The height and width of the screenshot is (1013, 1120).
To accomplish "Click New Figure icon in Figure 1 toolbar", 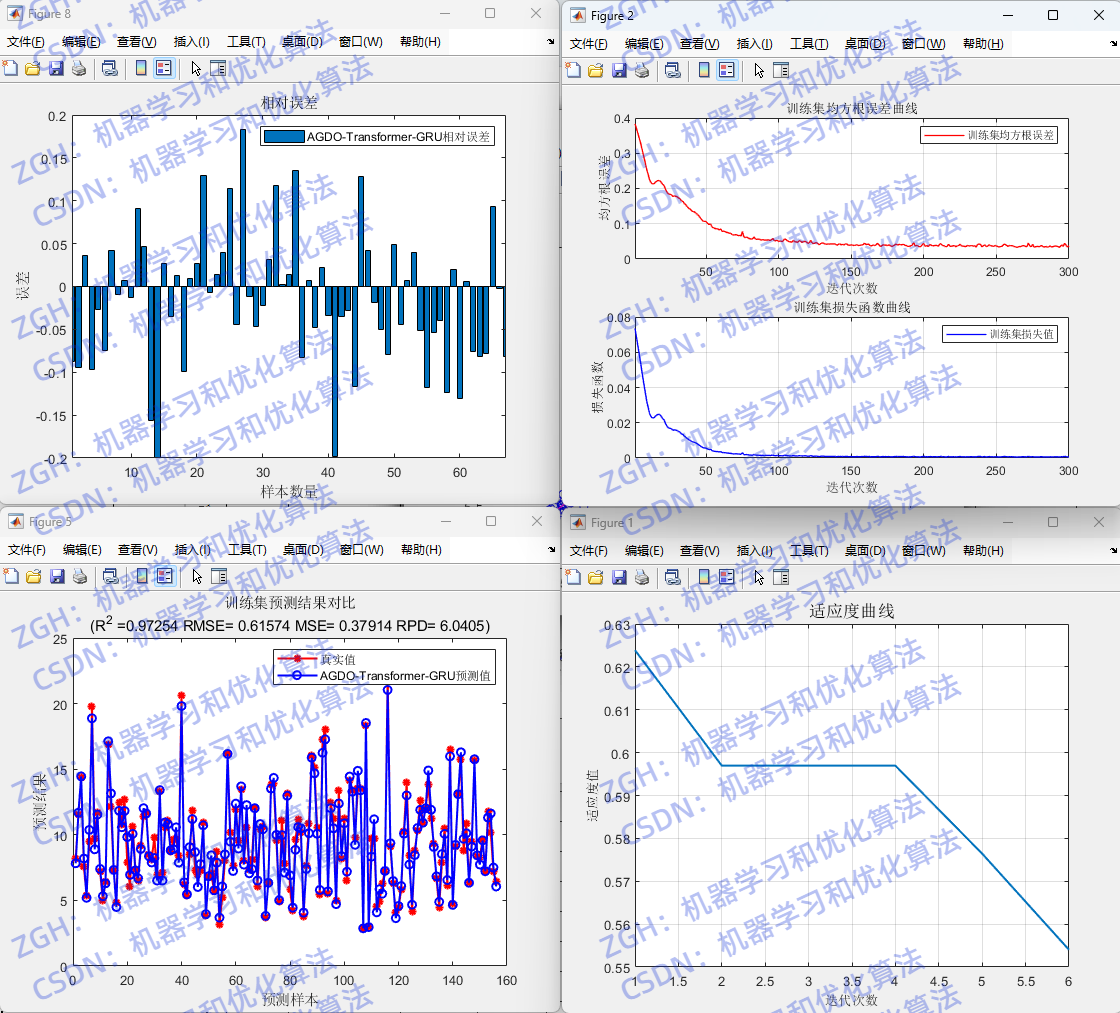I will (x=574, y=577).
